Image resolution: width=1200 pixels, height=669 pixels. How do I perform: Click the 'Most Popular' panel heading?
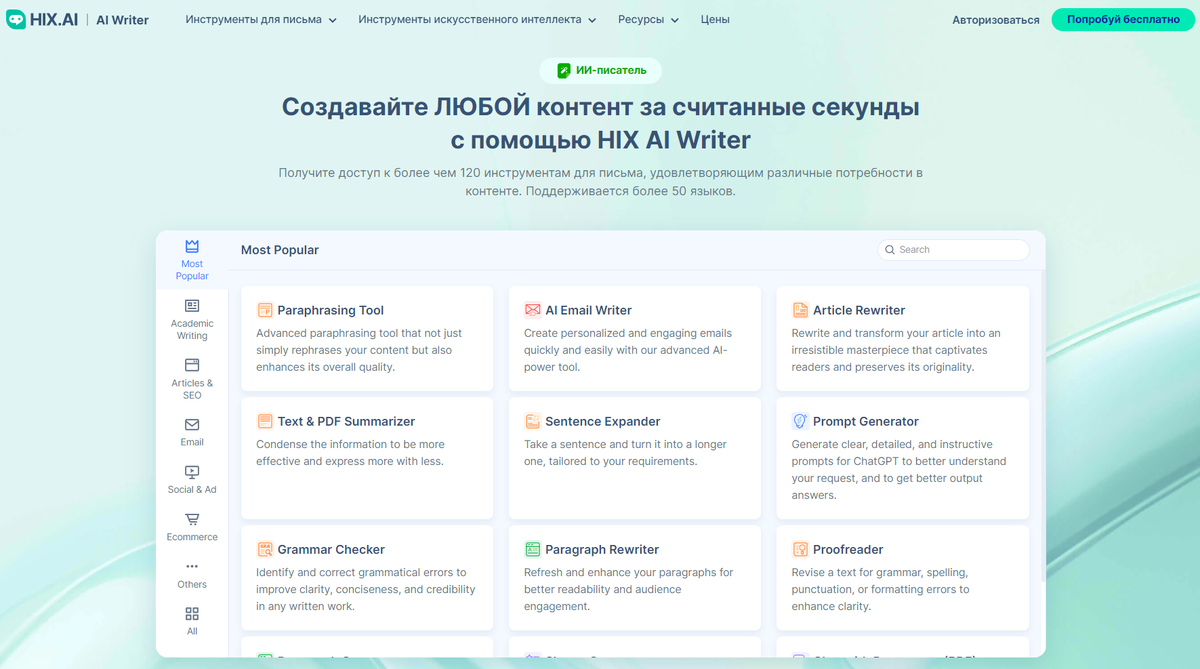[x=280, y=250]
